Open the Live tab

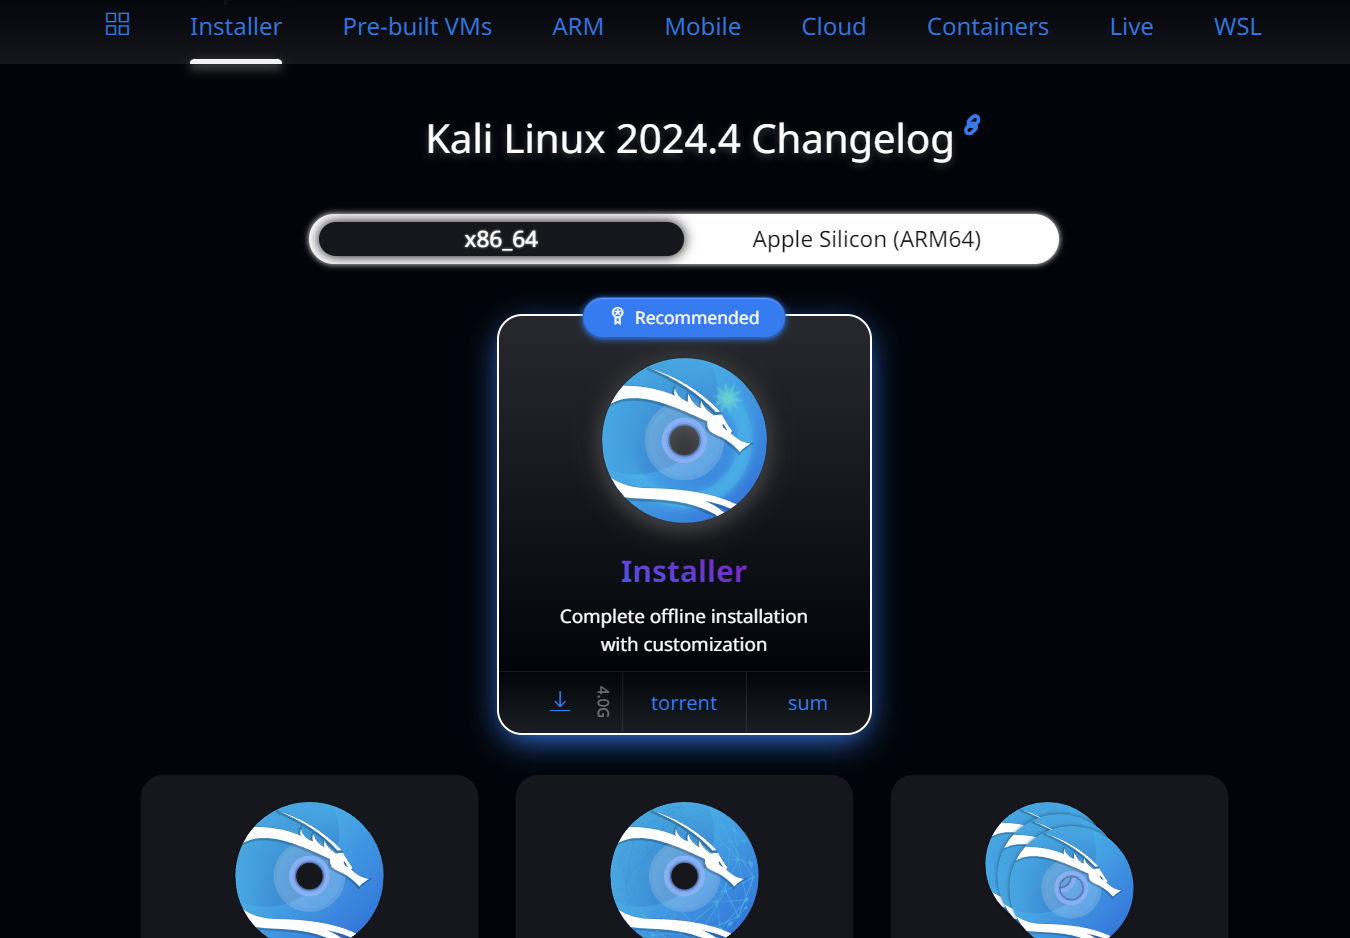(1131, 27)
